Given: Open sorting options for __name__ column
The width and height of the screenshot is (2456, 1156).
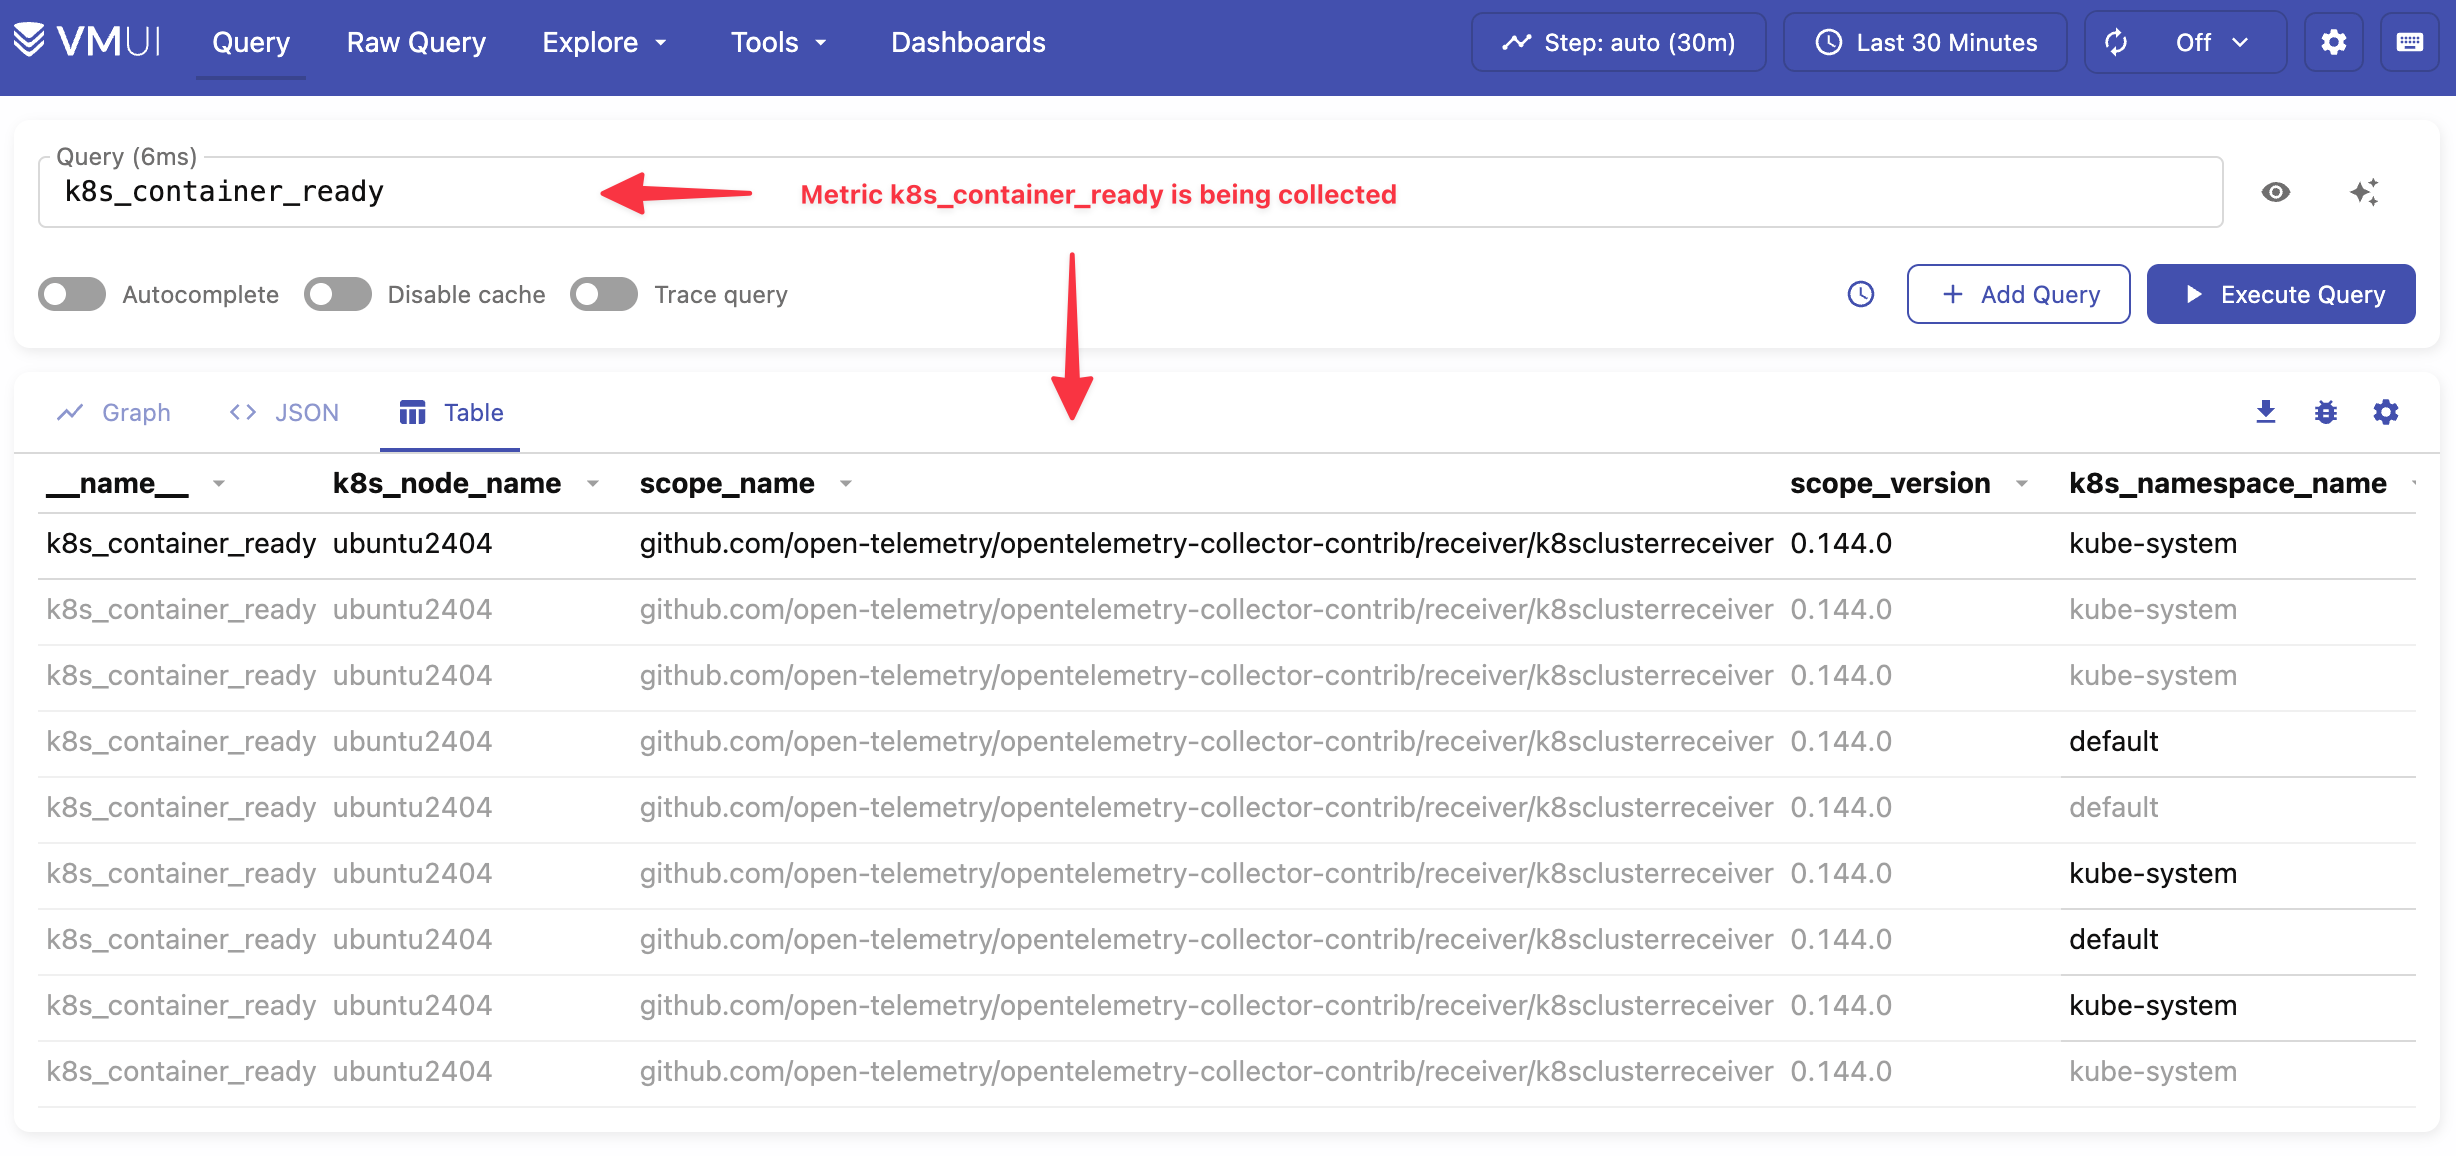Looking at the screenshot, I should pyautogui.click(x=220, y=484).
